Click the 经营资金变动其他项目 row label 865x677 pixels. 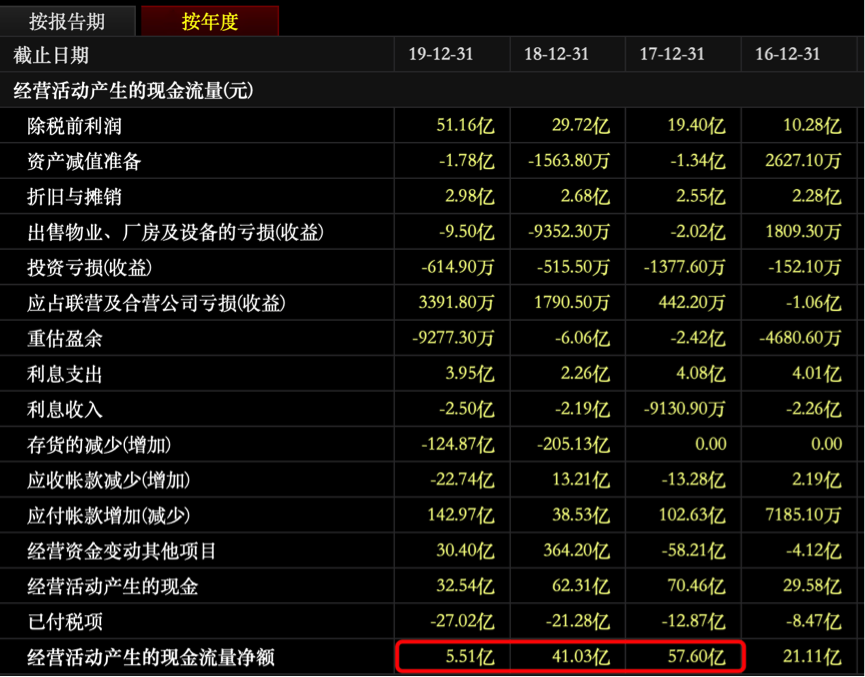[121, 551]
